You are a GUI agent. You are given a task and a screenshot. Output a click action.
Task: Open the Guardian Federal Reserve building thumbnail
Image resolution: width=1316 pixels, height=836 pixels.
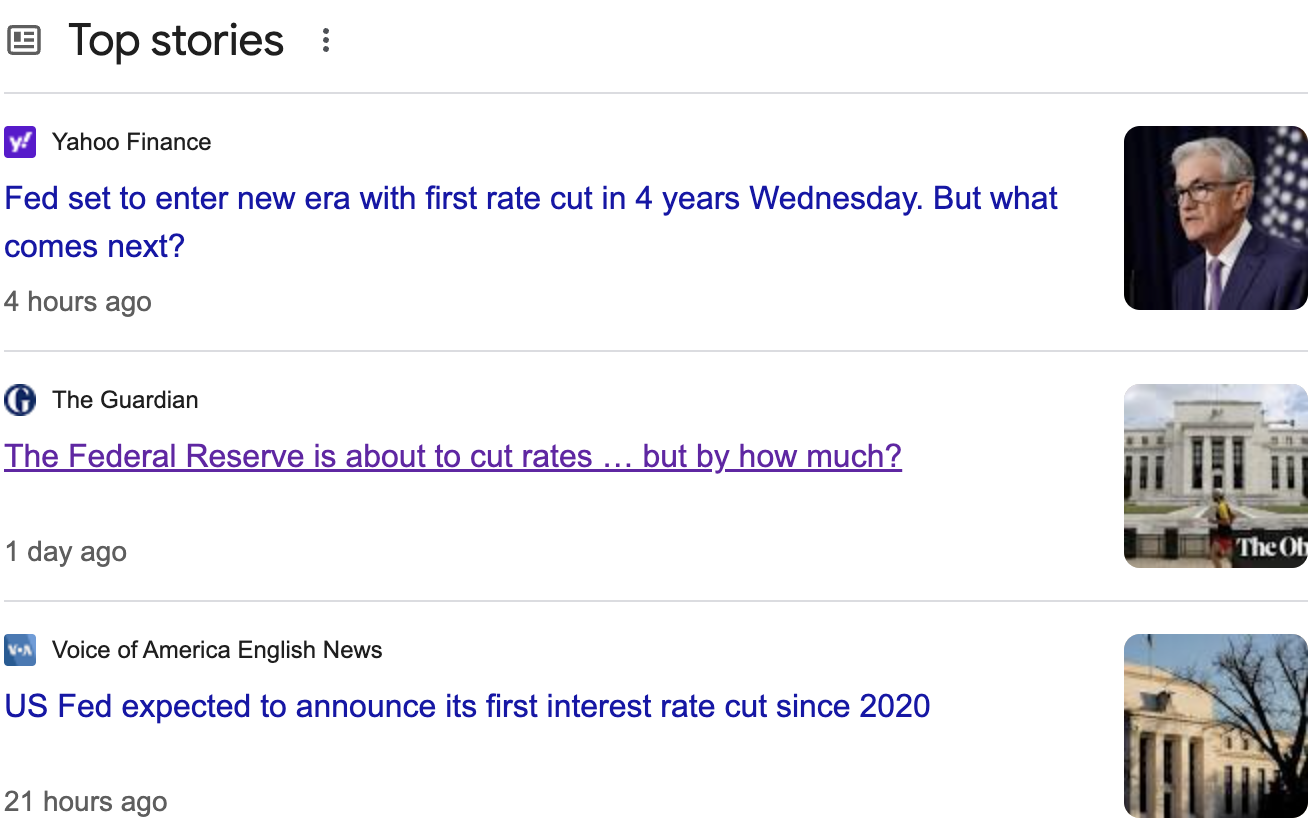(x=1216, y=476)
